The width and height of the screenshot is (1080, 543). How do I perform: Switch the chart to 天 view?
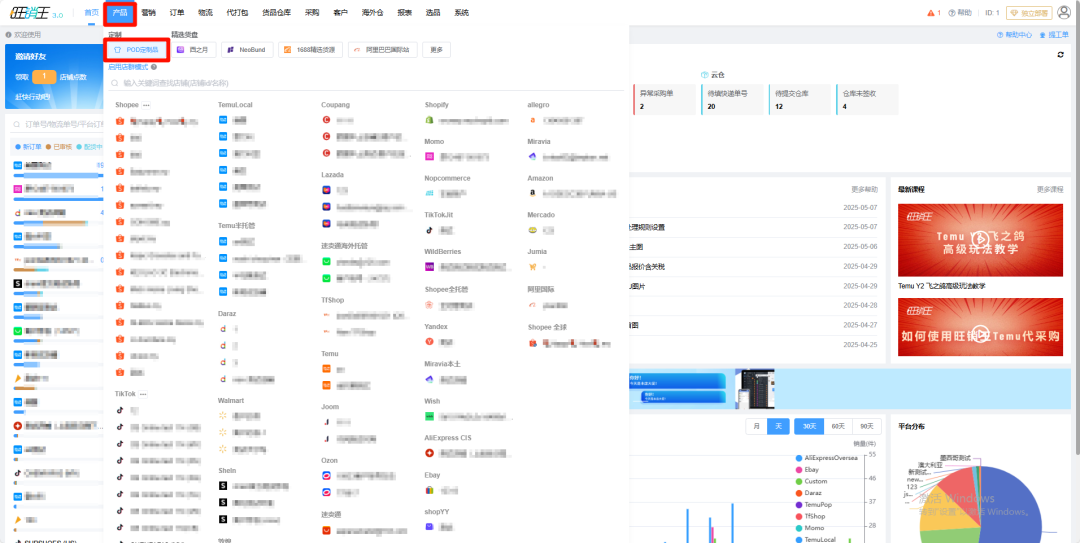click(778, 427)
